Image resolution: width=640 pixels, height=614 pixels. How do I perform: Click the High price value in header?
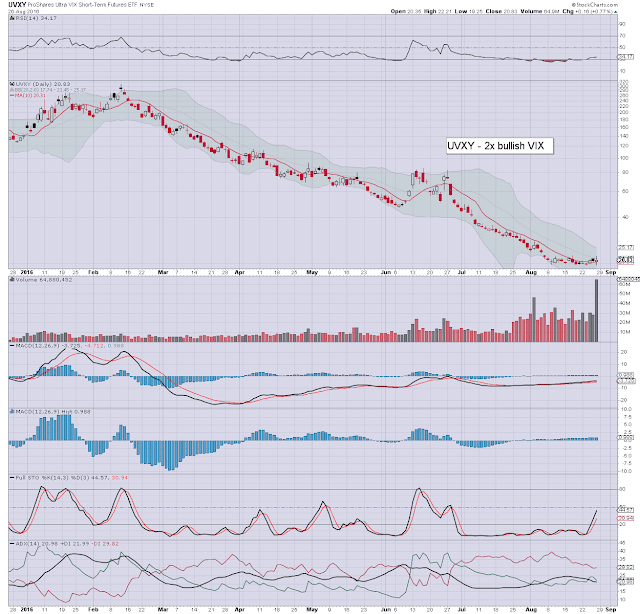coord(445,11)
